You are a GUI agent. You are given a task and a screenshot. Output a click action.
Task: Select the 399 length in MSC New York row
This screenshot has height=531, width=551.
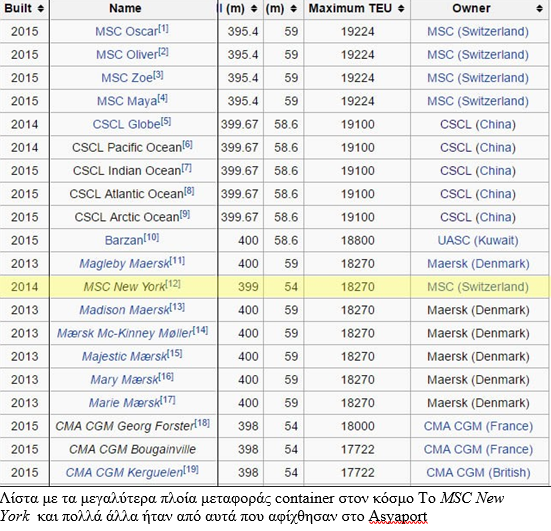(x=248, y=287)
